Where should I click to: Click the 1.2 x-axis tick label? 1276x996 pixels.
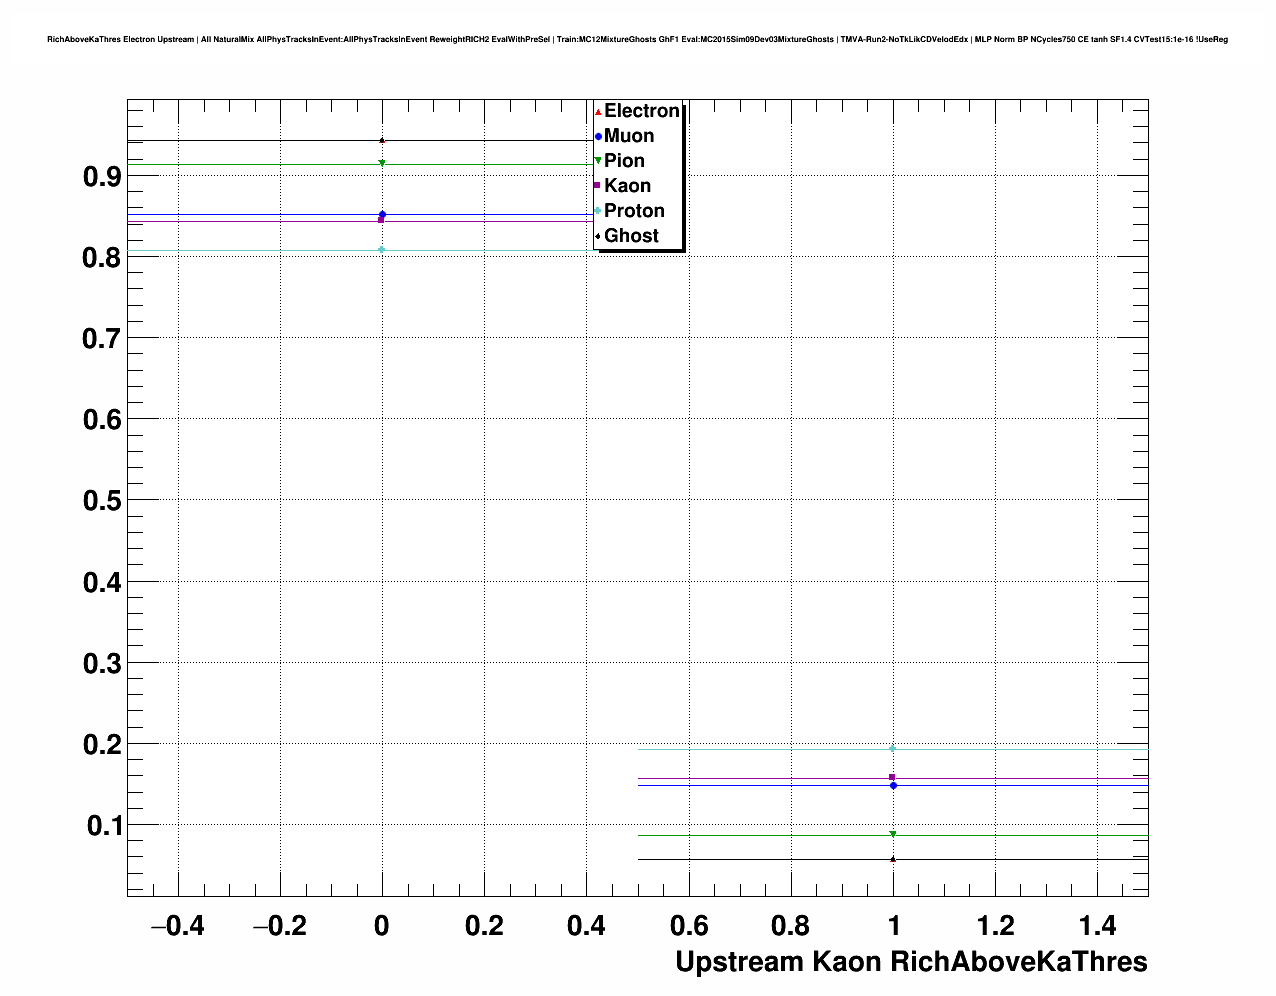pyautogui.click(x=996, y=927)
